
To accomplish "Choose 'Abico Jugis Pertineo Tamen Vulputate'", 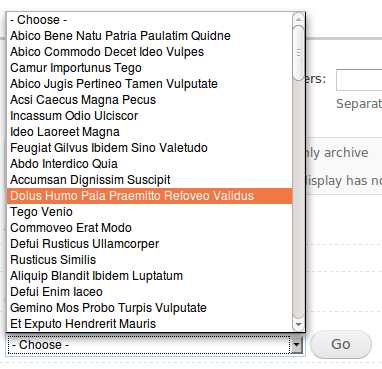I will coord(149,84).
